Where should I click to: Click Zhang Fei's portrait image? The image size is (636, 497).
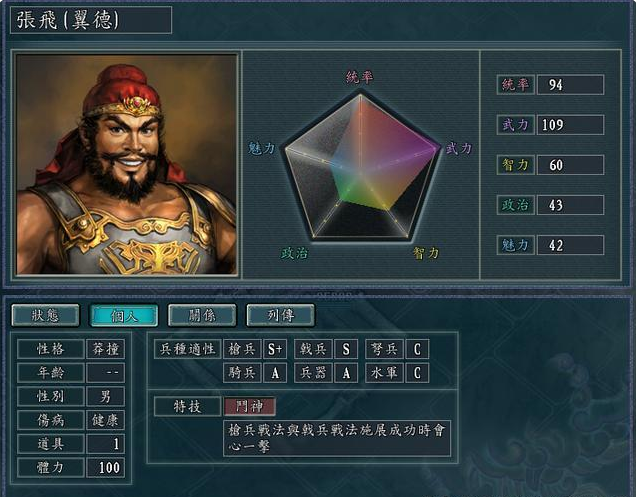126,164
